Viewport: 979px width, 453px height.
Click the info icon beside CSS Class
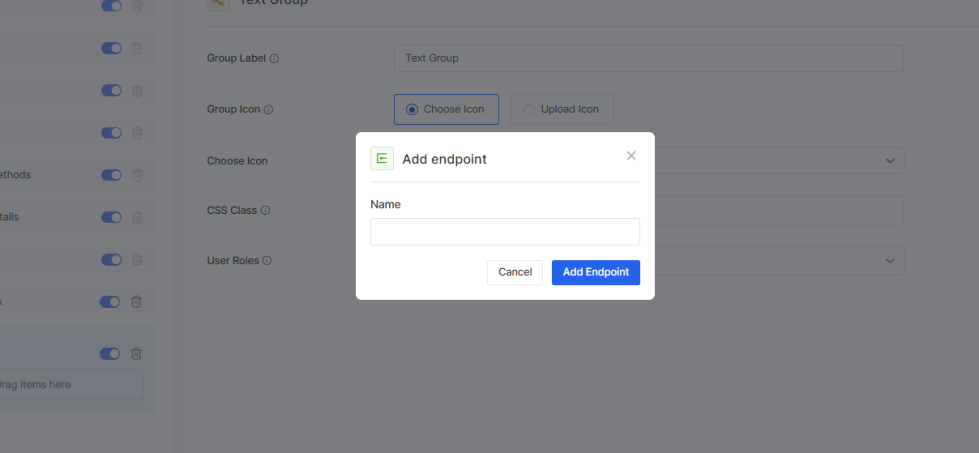[x=266, y=211]
